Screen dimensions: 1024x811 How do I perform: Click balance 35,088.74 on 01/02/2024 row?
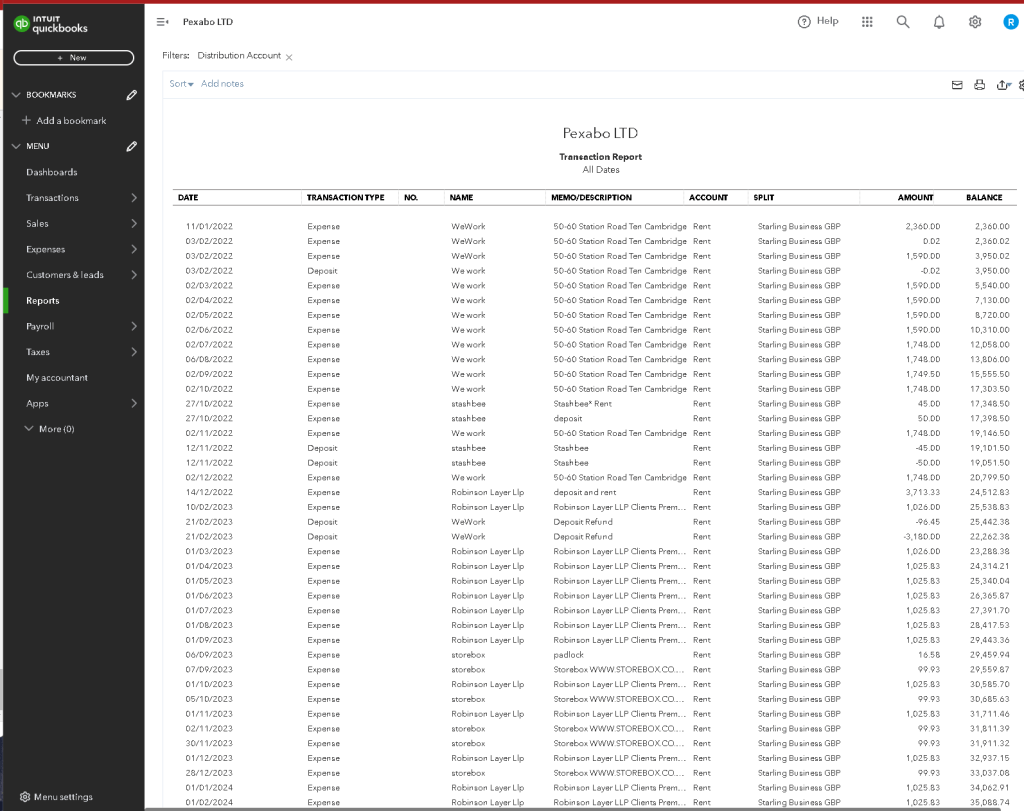pyautogui.click(x=989, y=802)
